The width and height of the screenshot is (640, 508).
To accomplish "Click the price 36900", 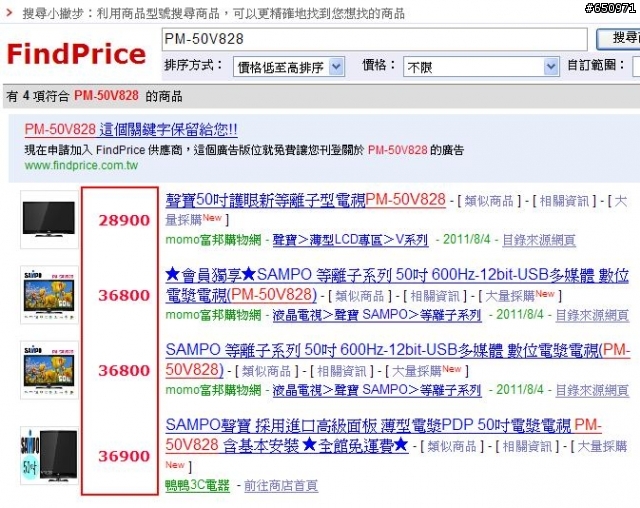I will click(124, 456).
